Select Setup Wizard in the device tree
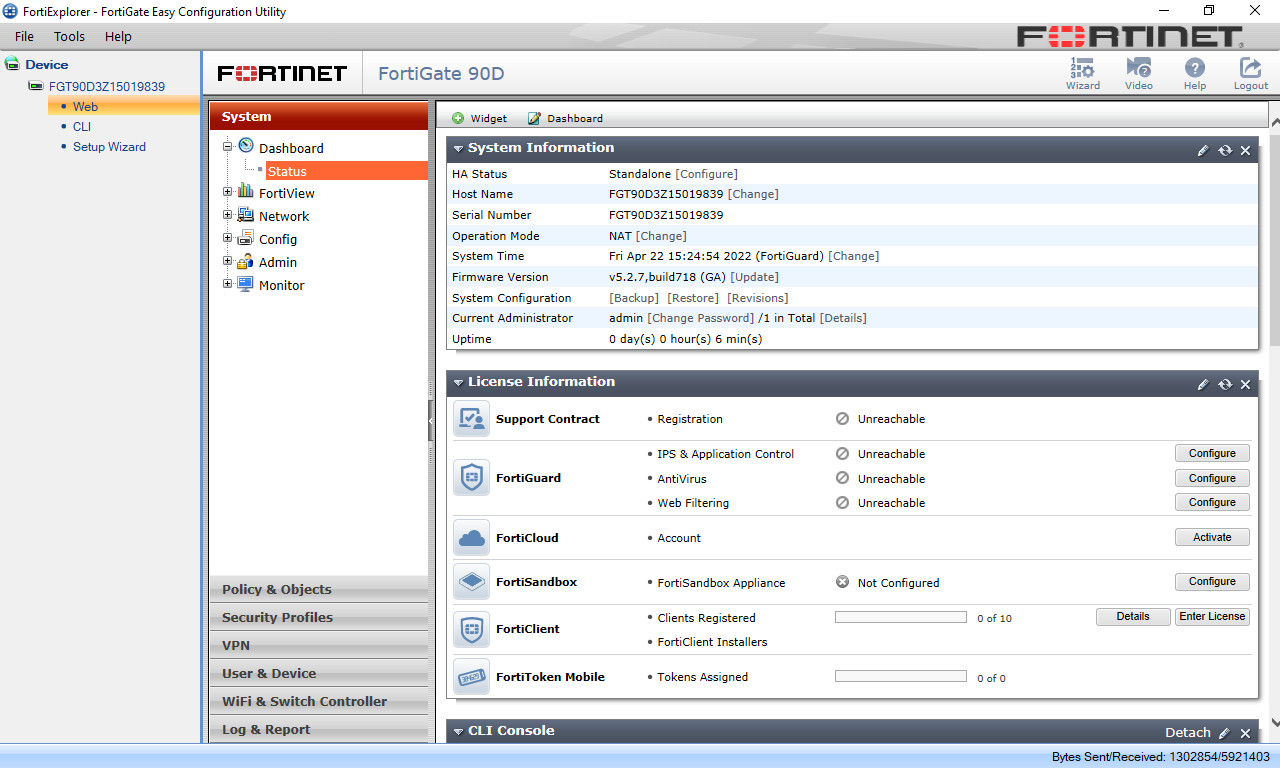This screenshot has height=768, width=1280. pos(109,146)
